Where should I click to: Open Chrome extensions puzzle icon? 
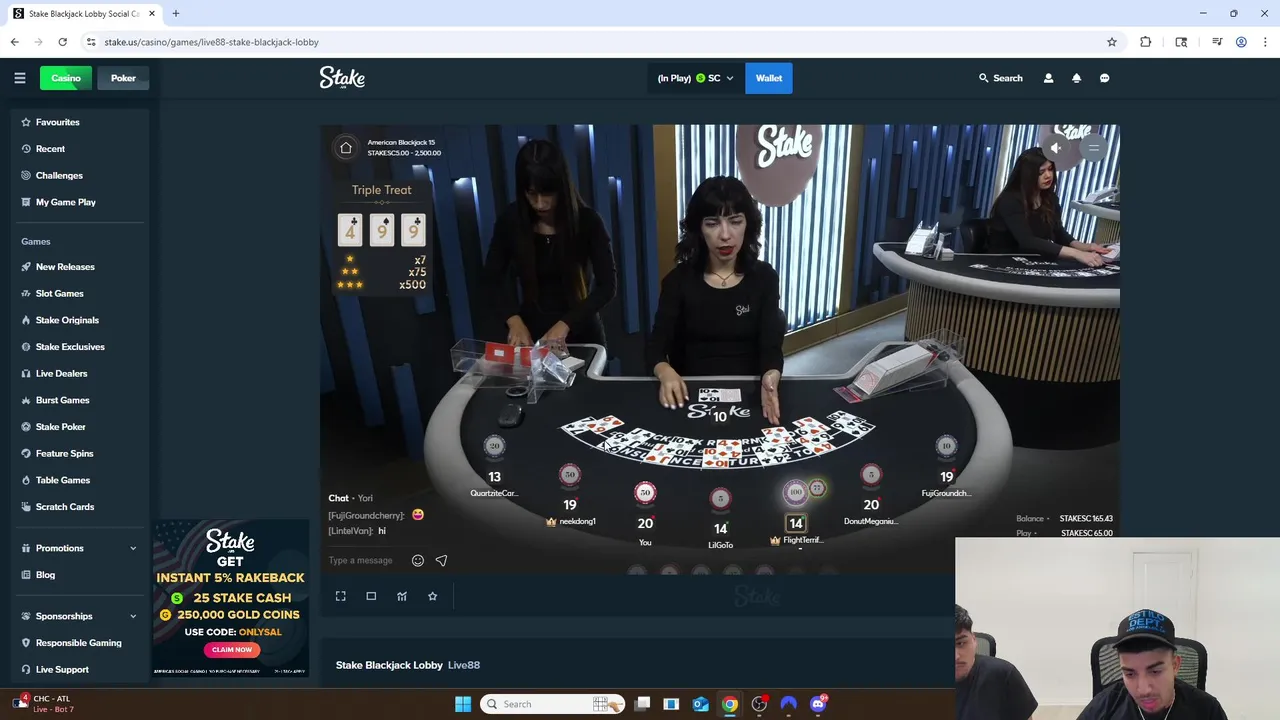pos(1146,42)
